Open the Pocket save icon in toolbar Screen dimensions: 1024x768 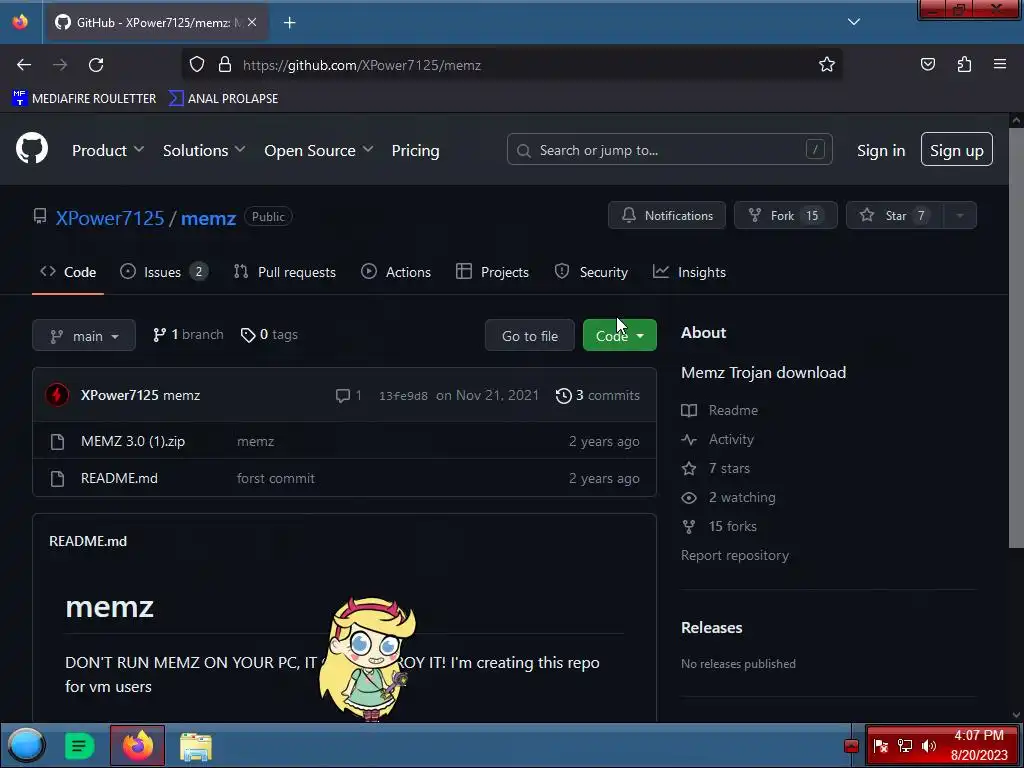tap(927, 64)
